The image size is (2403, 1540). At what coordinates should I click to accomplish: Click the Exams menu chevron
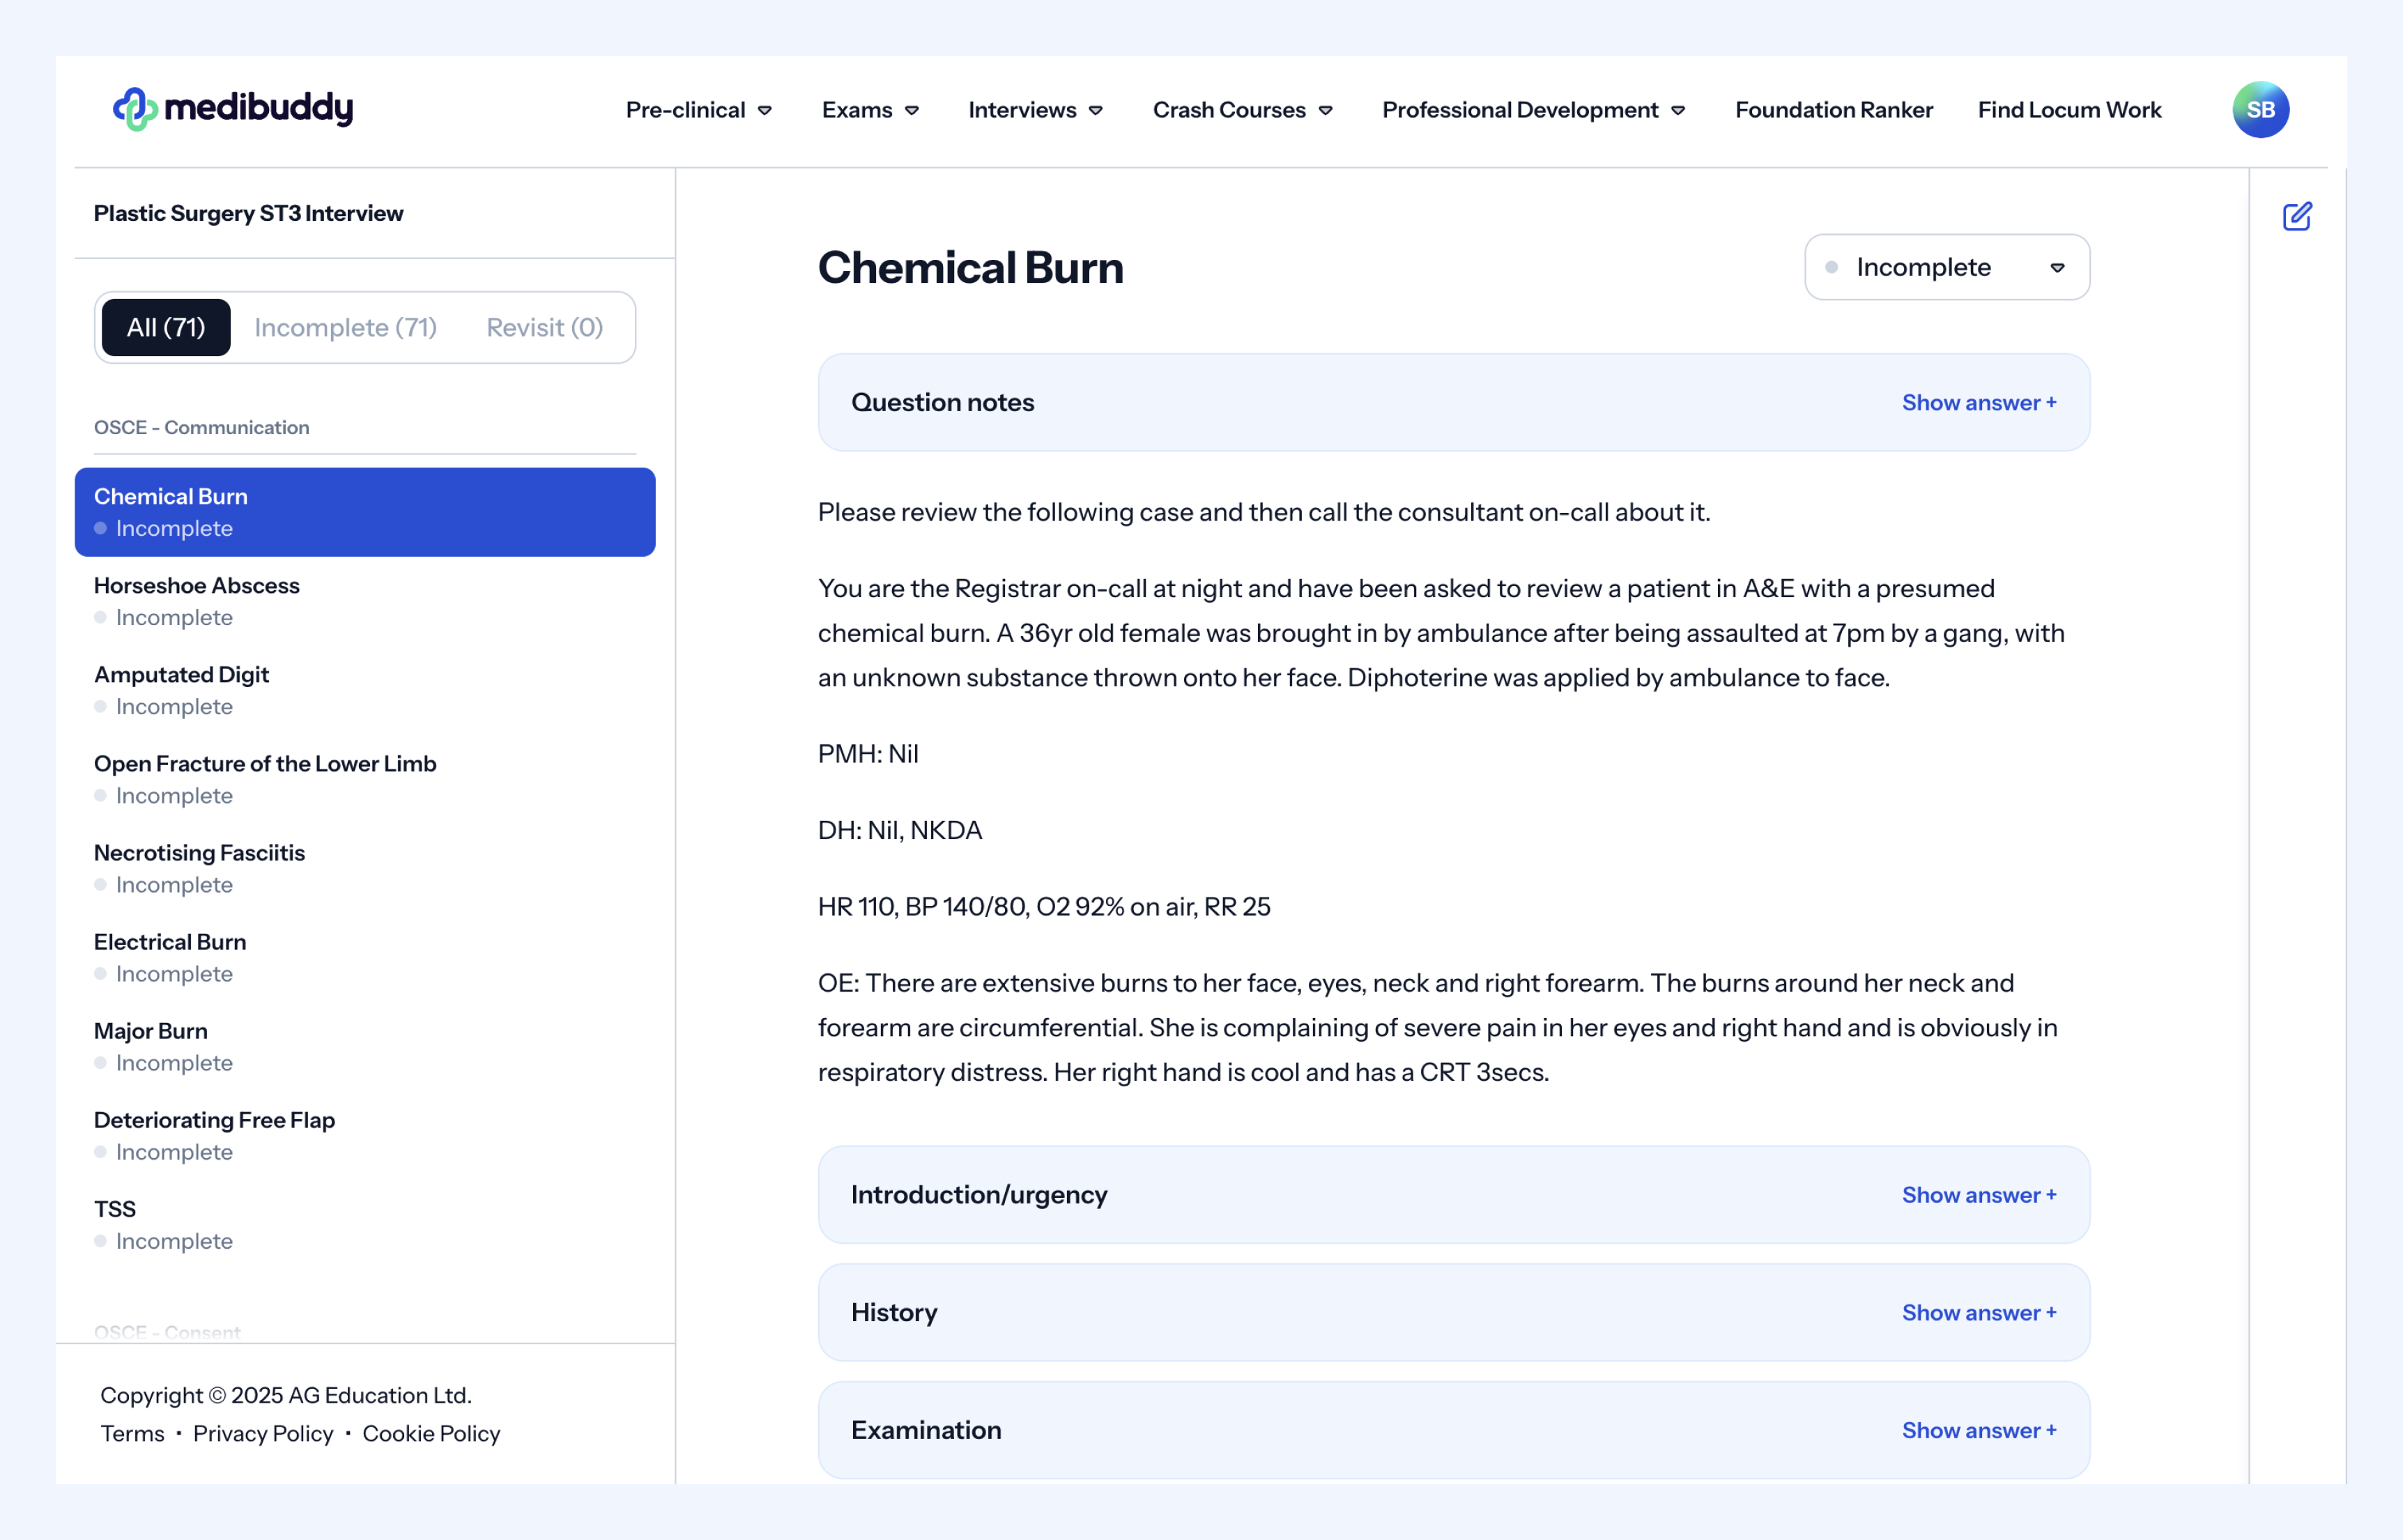912,110
